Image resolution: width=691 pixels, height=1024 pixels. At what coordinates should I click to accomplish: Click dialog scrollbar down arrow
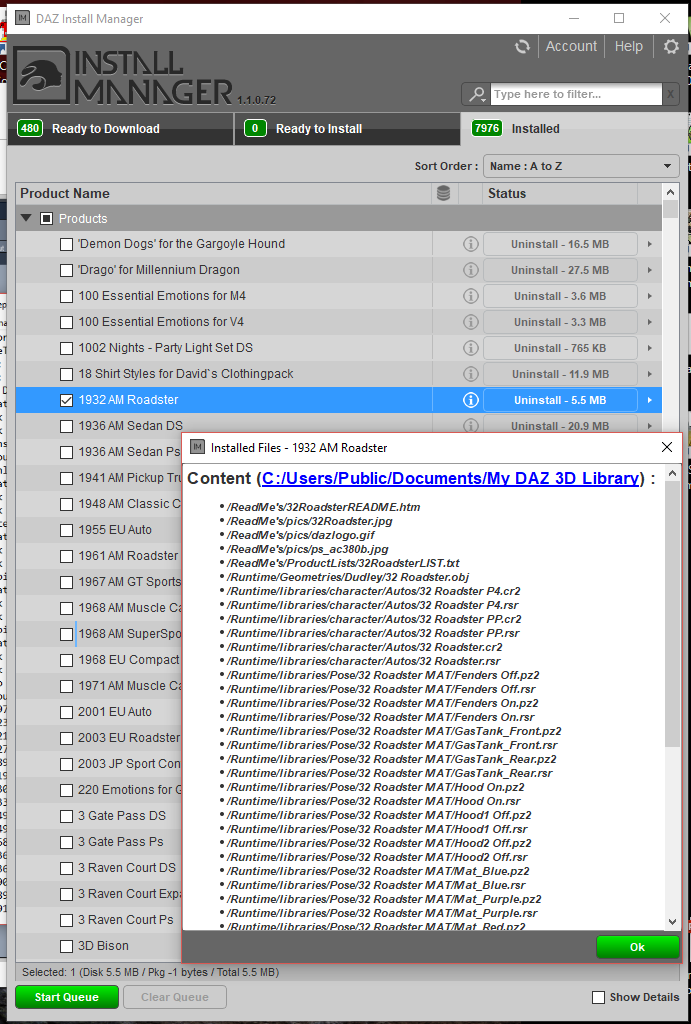click(673, 921)
